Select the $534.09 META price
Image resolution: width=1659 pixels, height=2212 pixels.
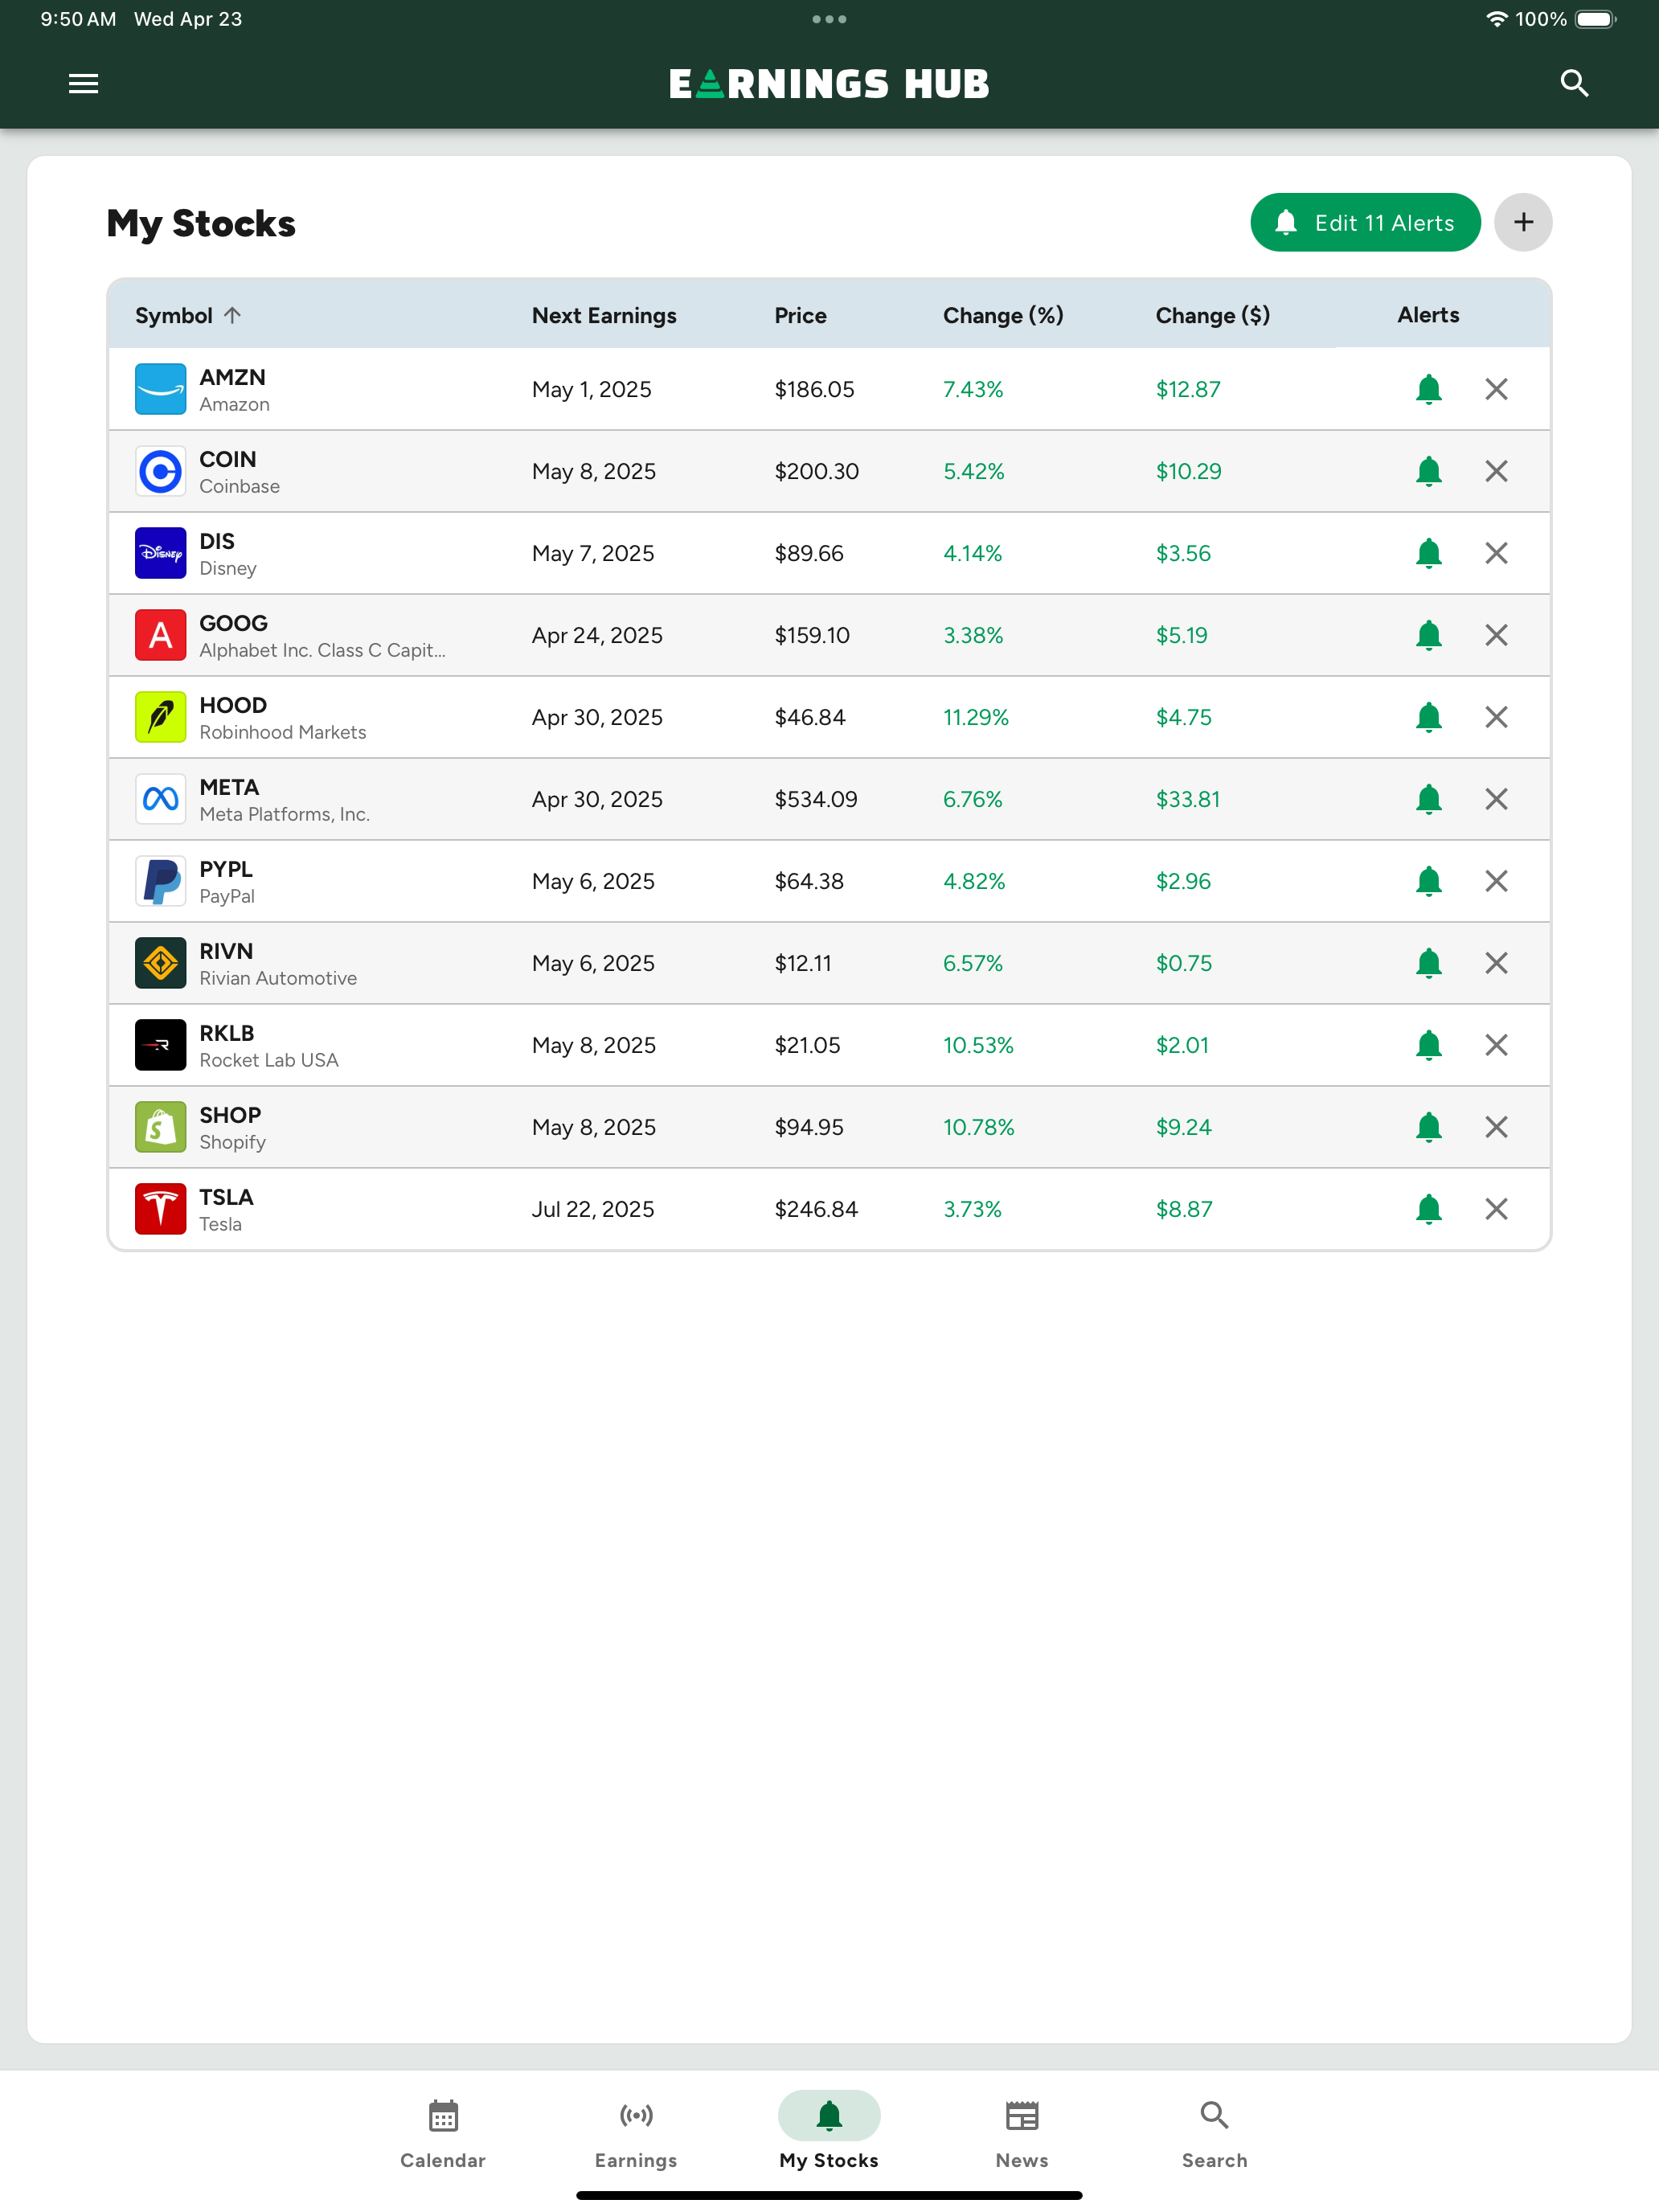816,799
